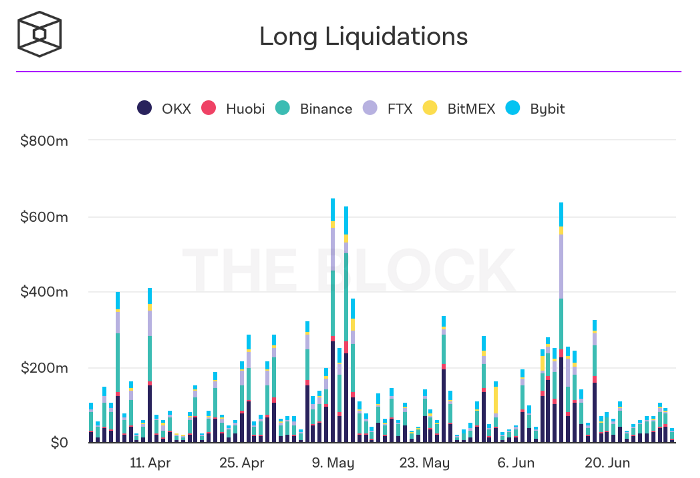
Task: Click the teal Binance legend dot
Action: [283, 108]
